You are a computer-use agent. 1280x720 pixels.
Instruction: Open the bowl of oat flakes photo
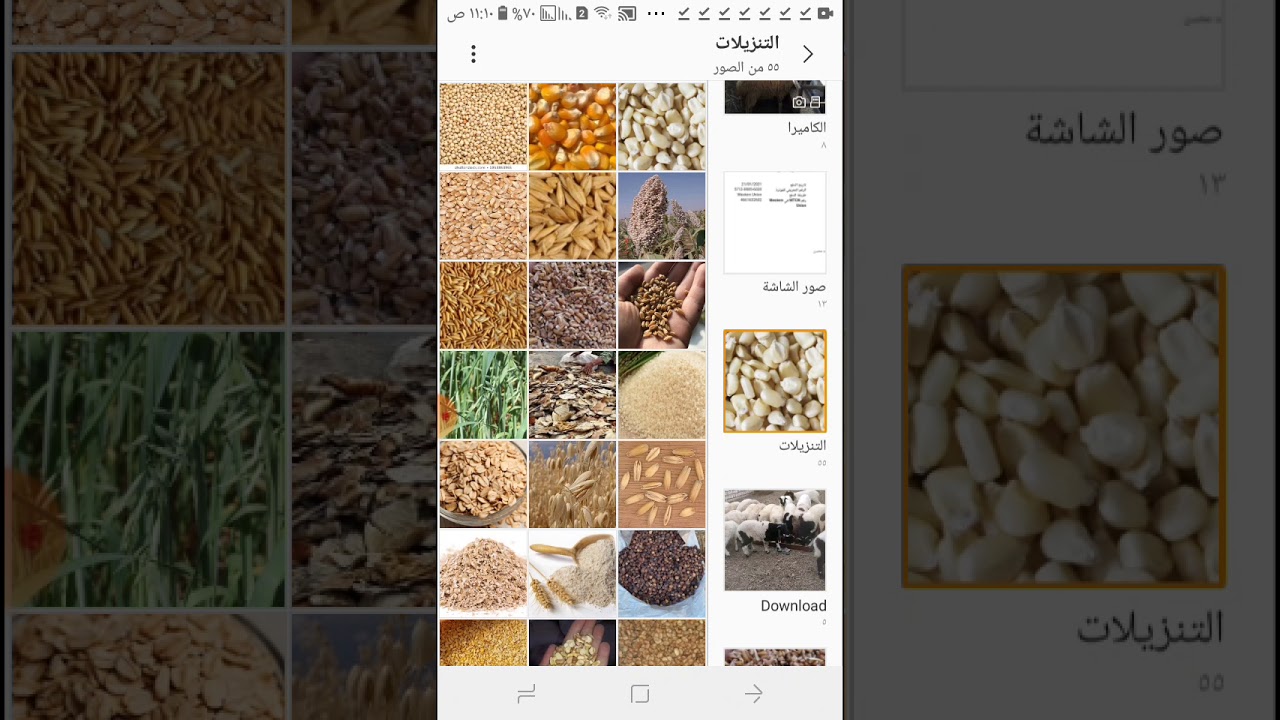(483, 484)
